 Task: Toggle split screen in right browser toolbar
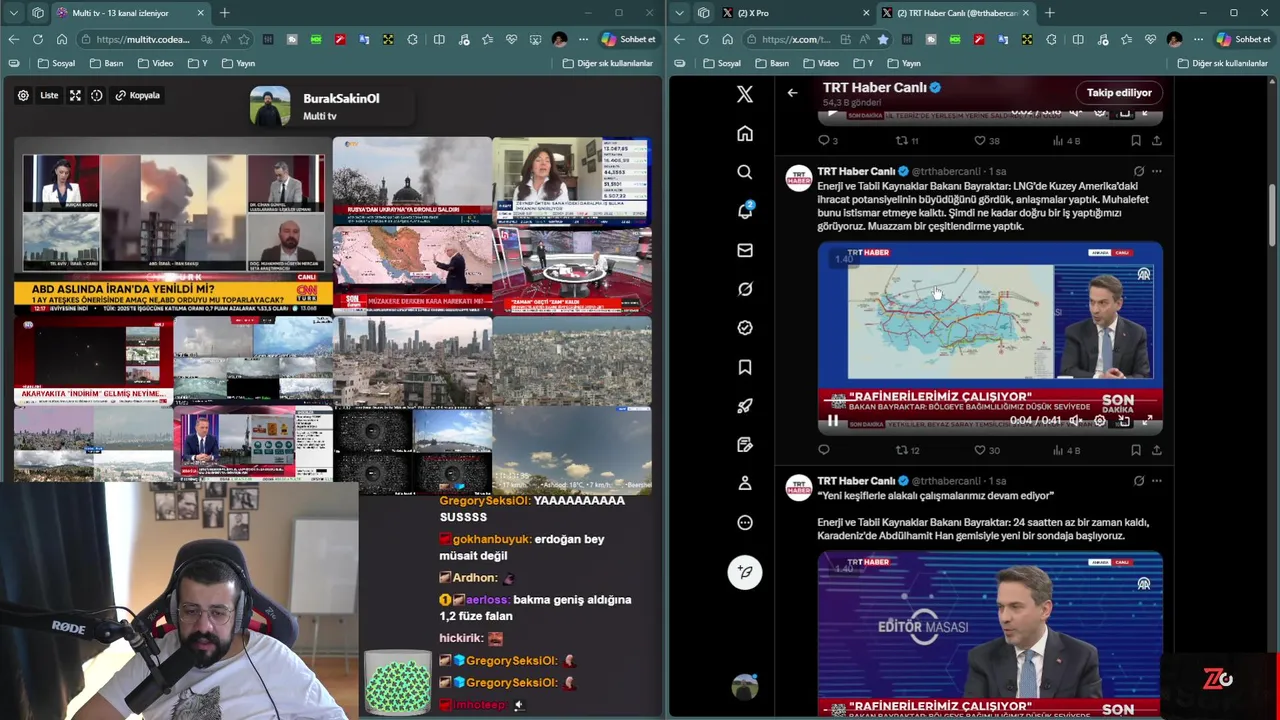tap(1077, 39)
